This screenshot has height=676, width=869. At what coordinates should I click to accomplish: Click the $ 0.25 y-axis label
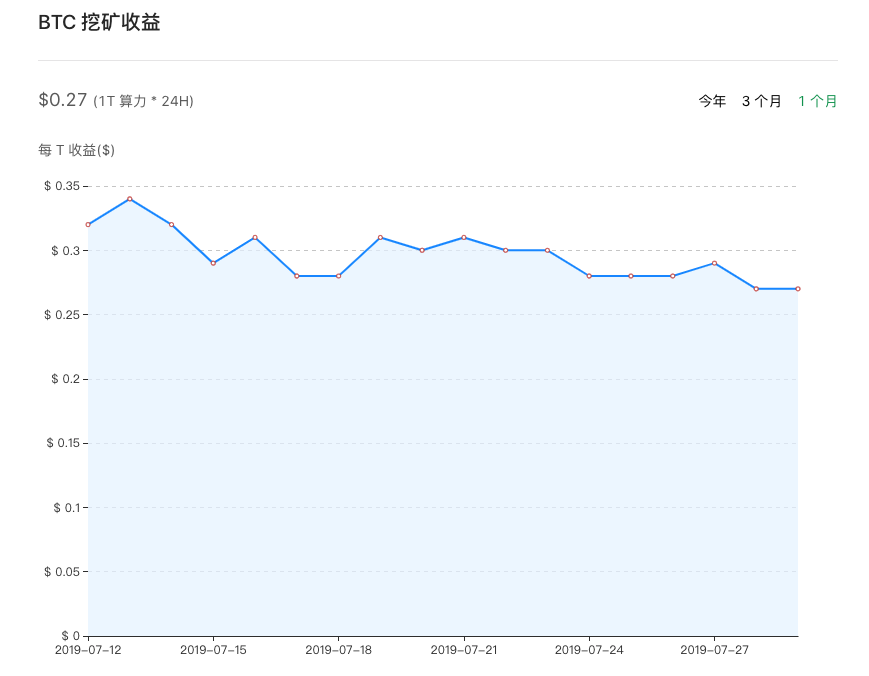coord(62,315)
